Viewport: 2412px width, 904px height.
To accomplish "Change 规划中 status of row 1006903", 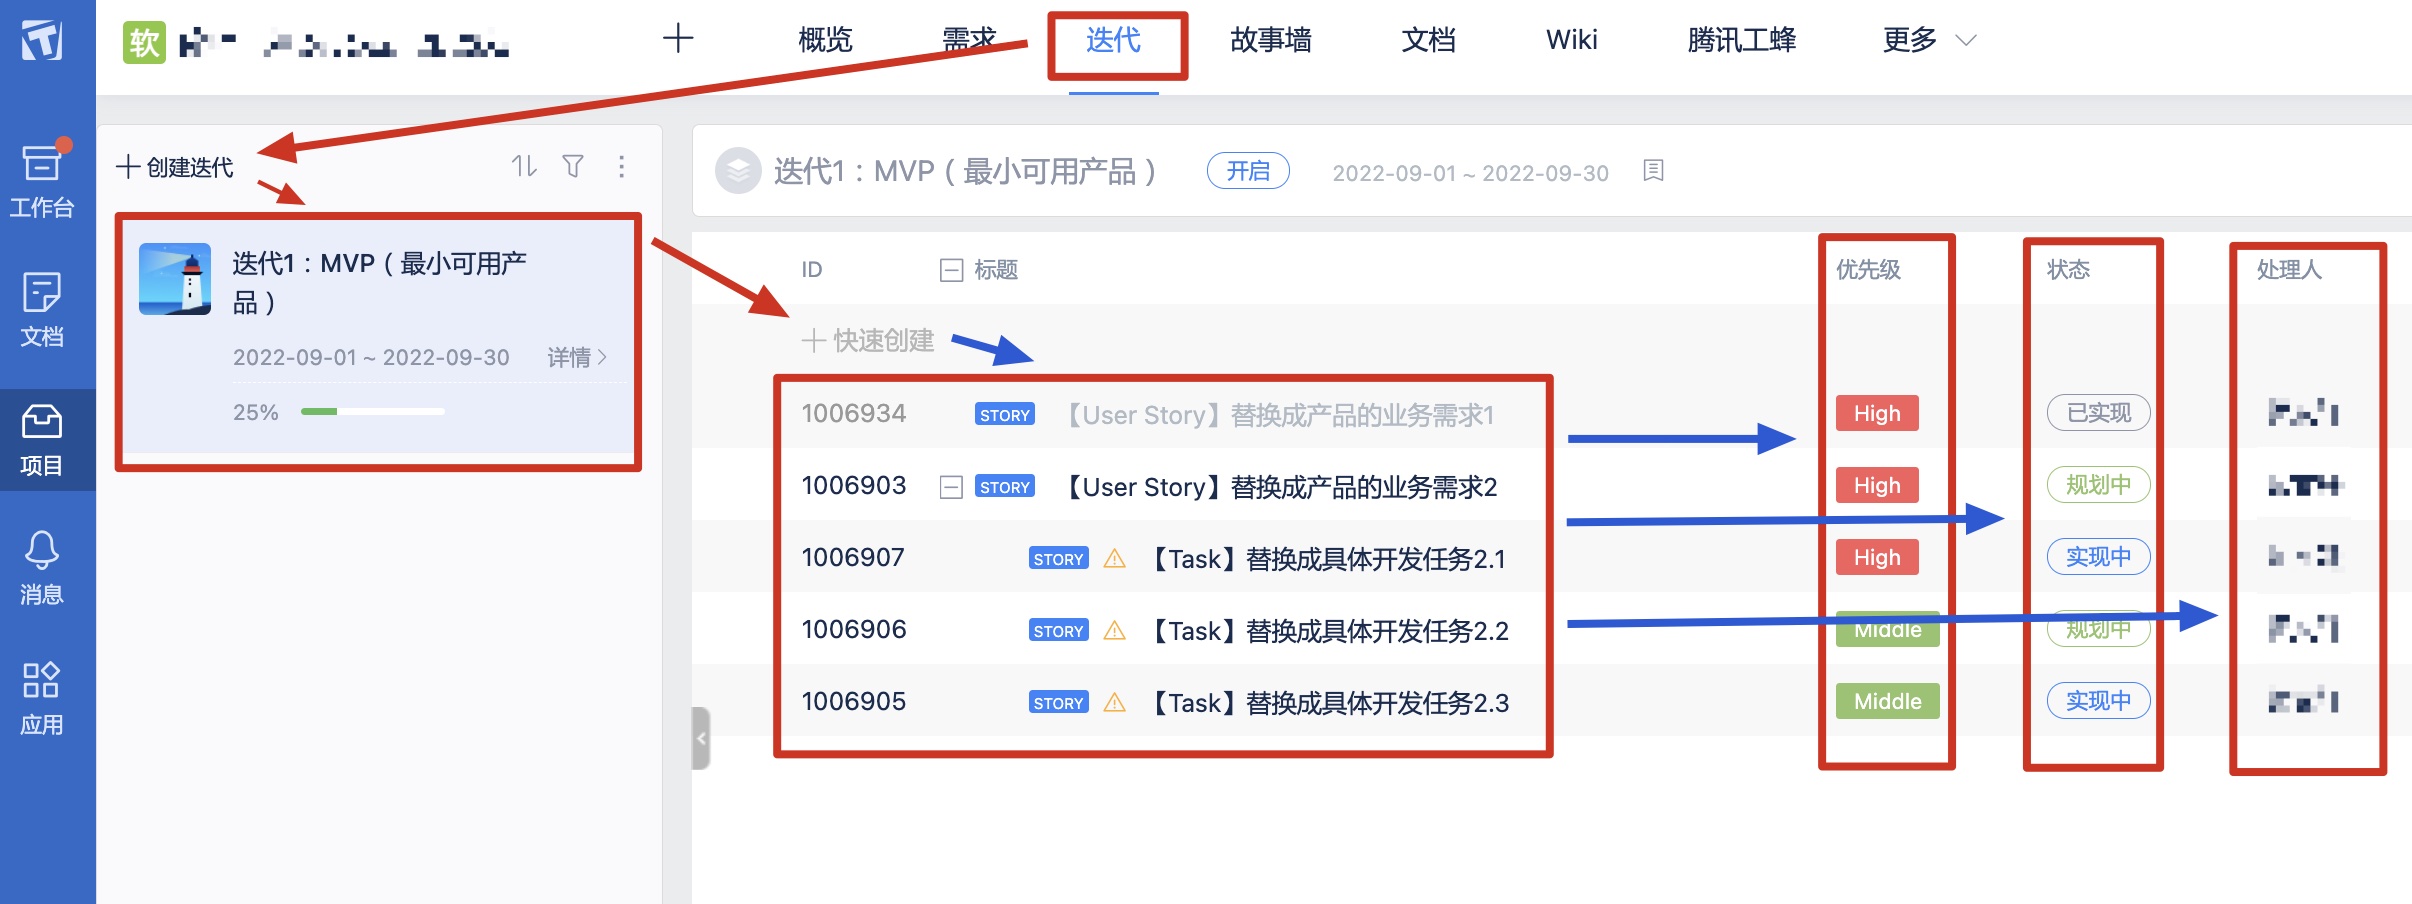I will (2098, 485).
